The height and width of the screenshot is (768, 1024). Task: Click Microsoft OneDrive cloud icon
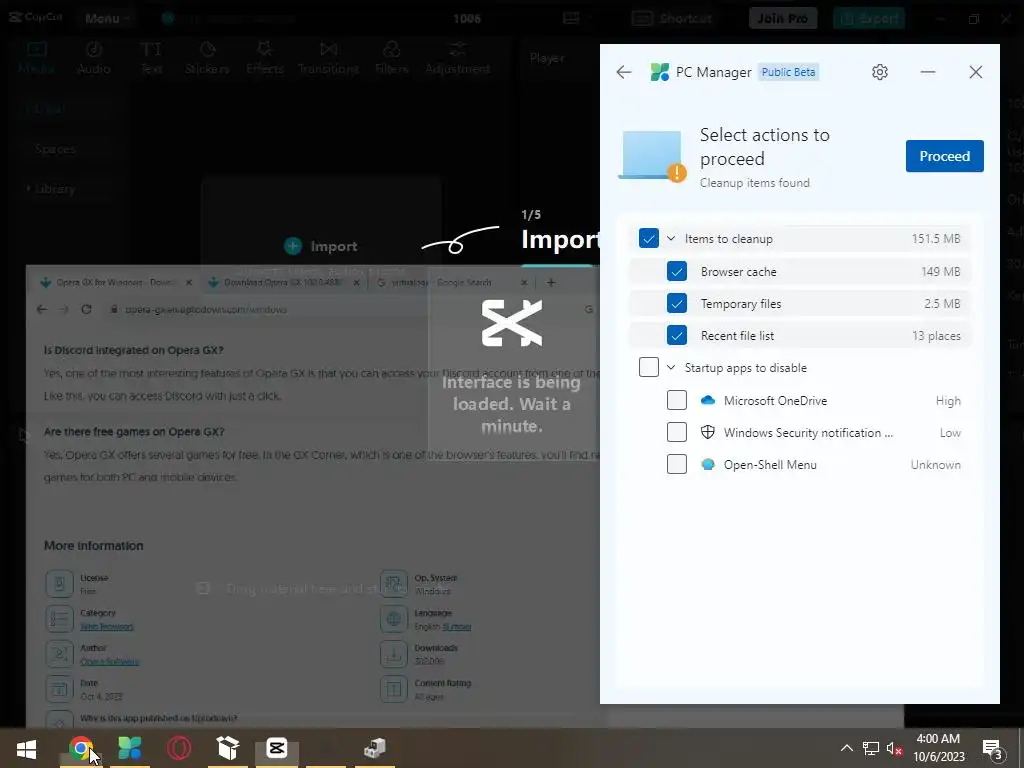708,400
